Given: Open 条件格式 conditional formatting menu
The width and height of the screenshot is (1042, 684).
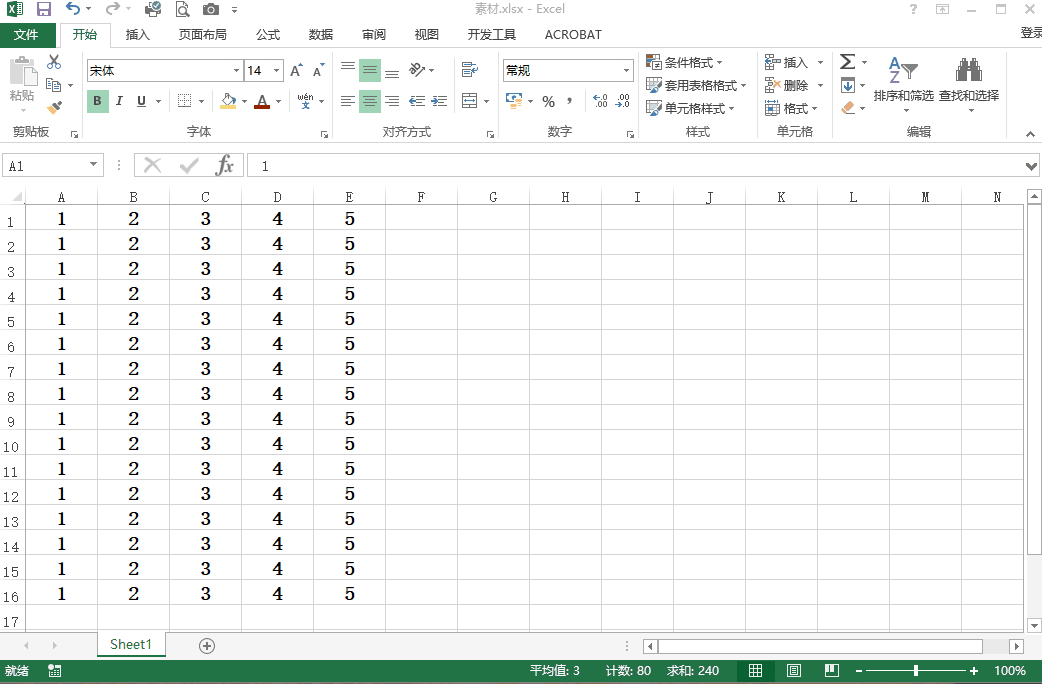Looking at the screenshot, I should point(684,62).
